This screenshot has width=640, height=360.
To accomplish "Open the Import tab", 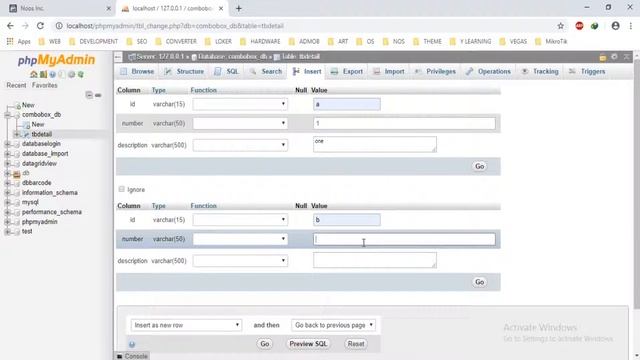I will (389, 71).
